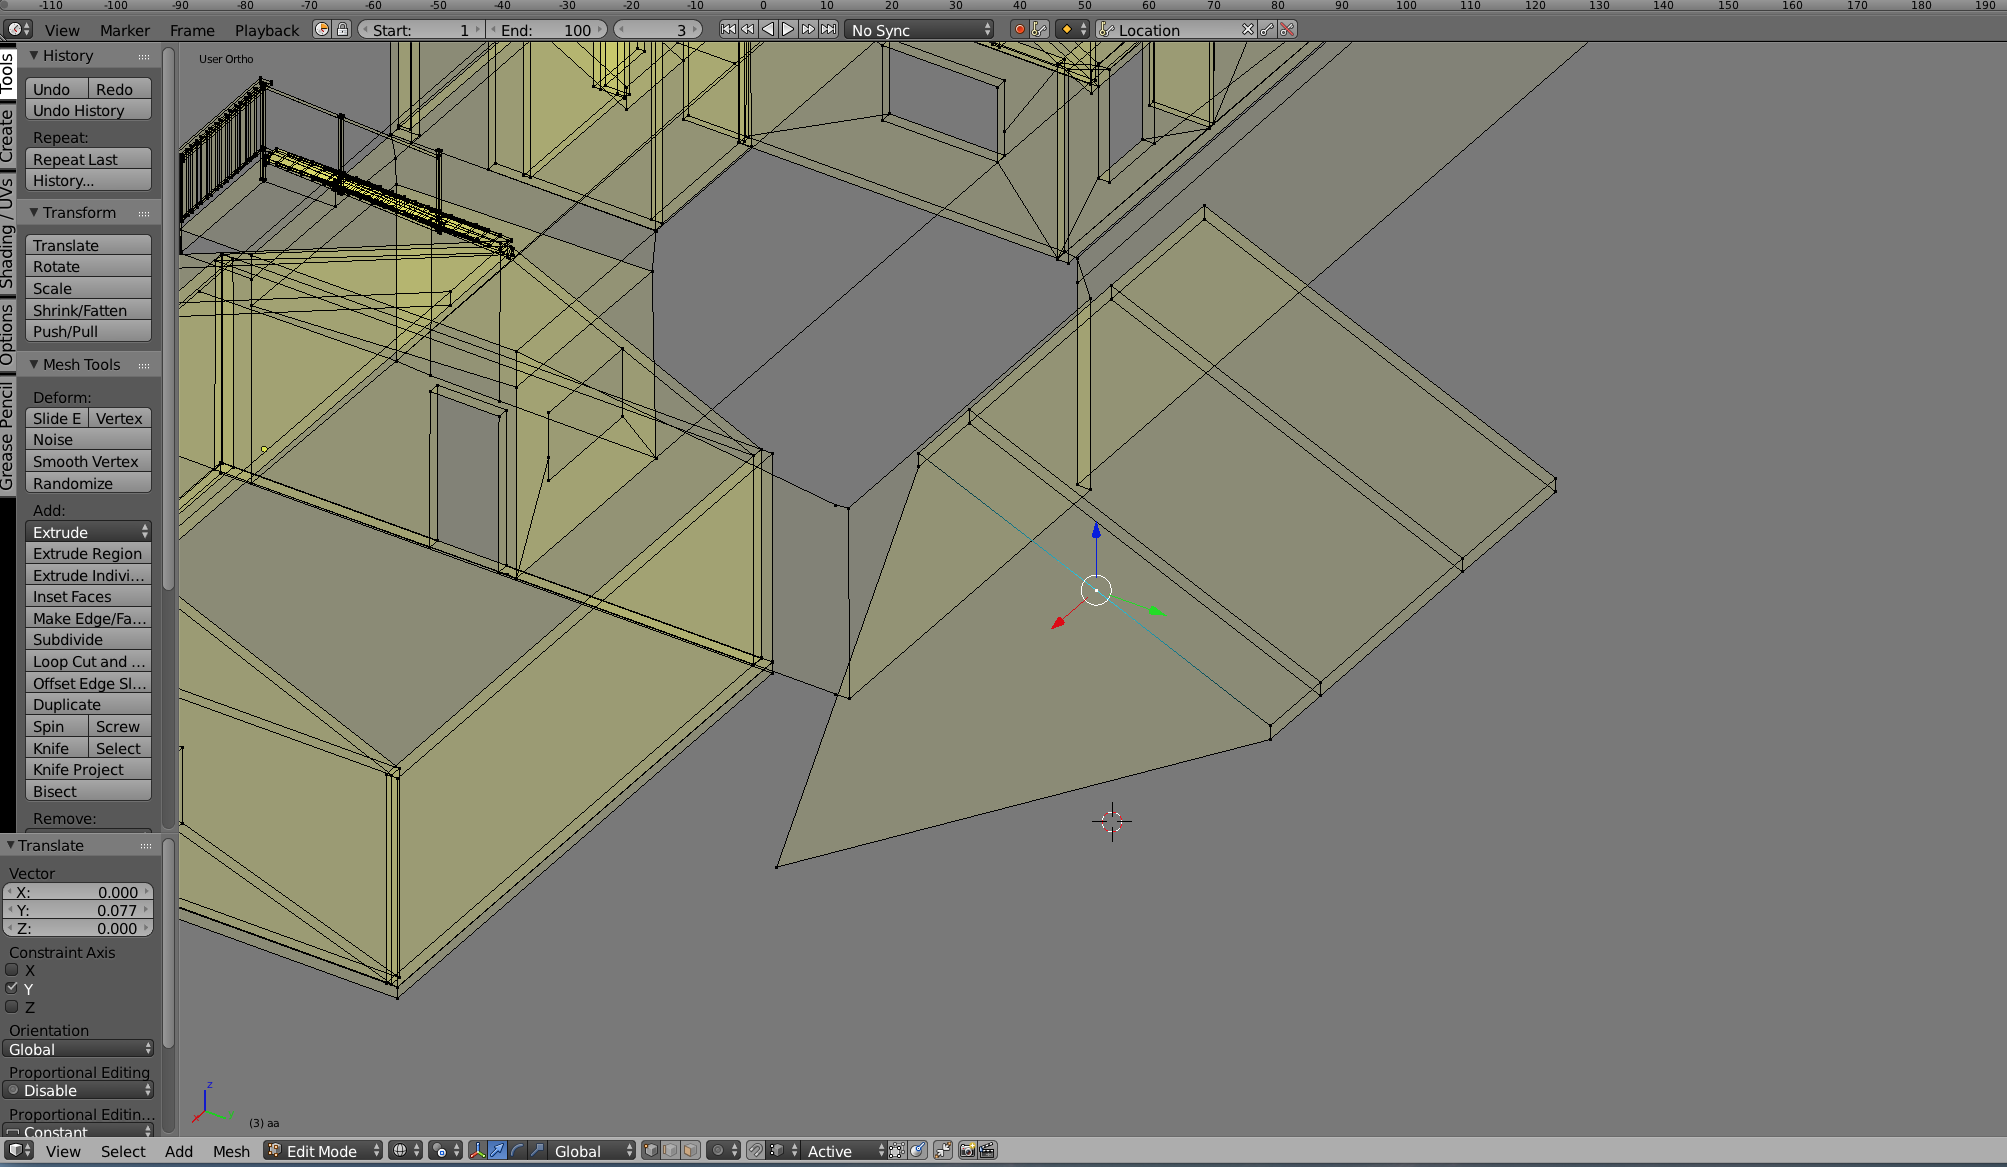Click the Loop Cut and Slide button

[x=88, y=662]
